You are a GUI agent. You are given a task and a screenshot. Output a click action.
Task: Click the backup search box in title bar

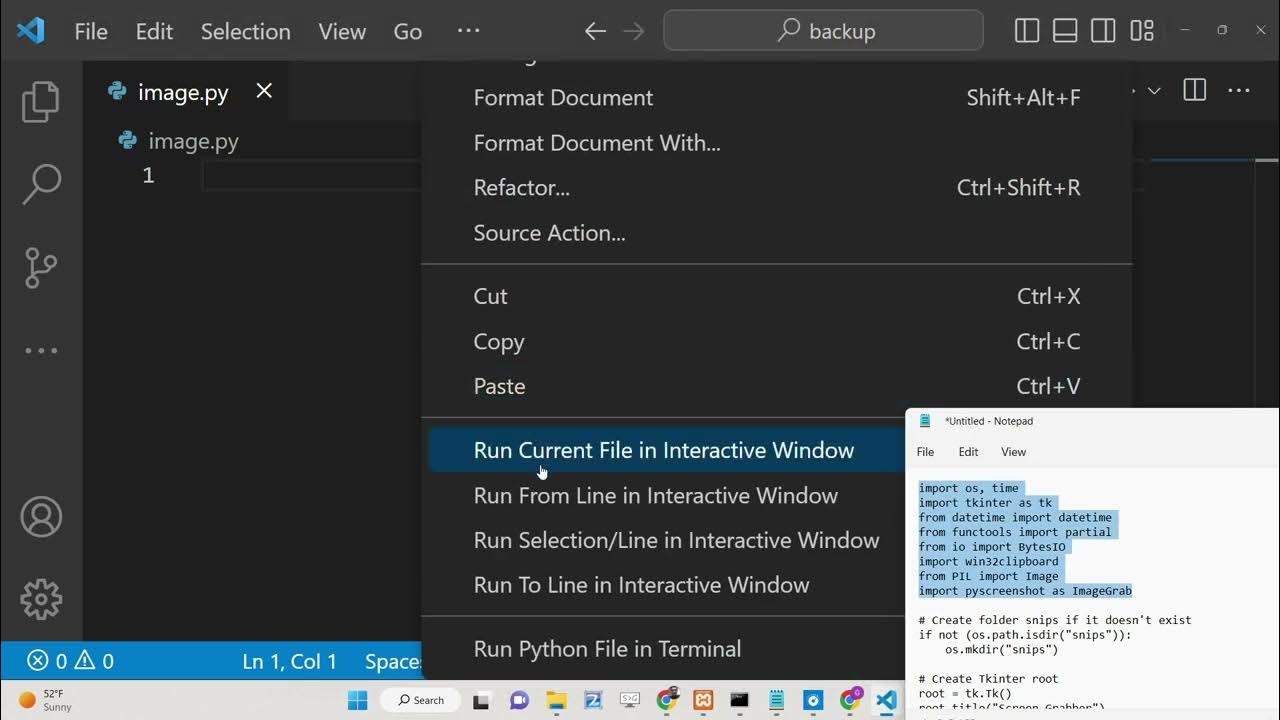(x=823, y=31)
